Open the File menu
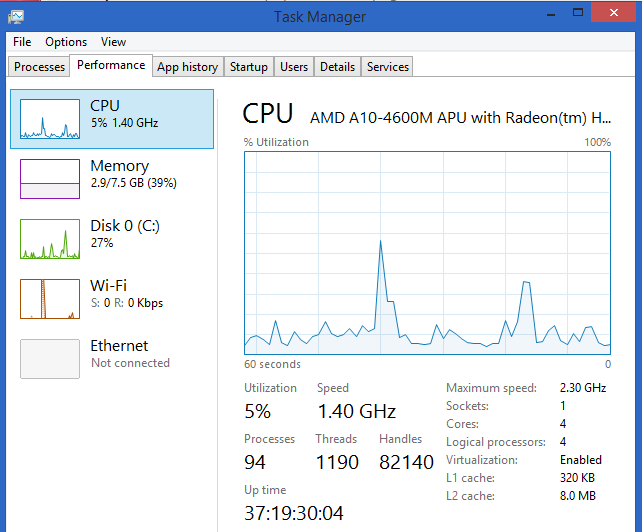The height and width of the screenshot is (532, 642). click(22, 42)
